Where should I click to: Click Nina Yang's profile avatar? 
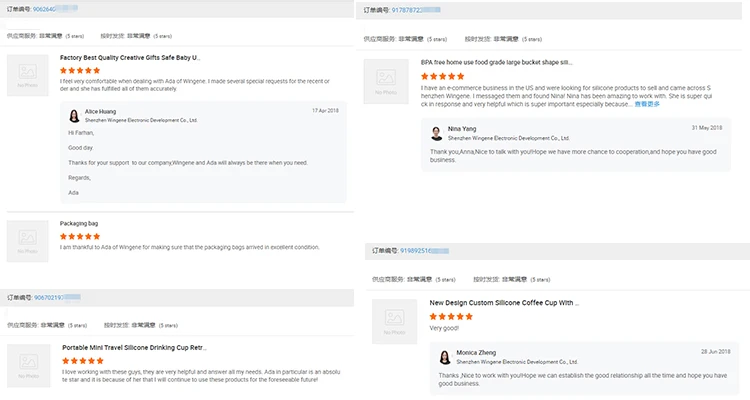click(x=436, y=133)
